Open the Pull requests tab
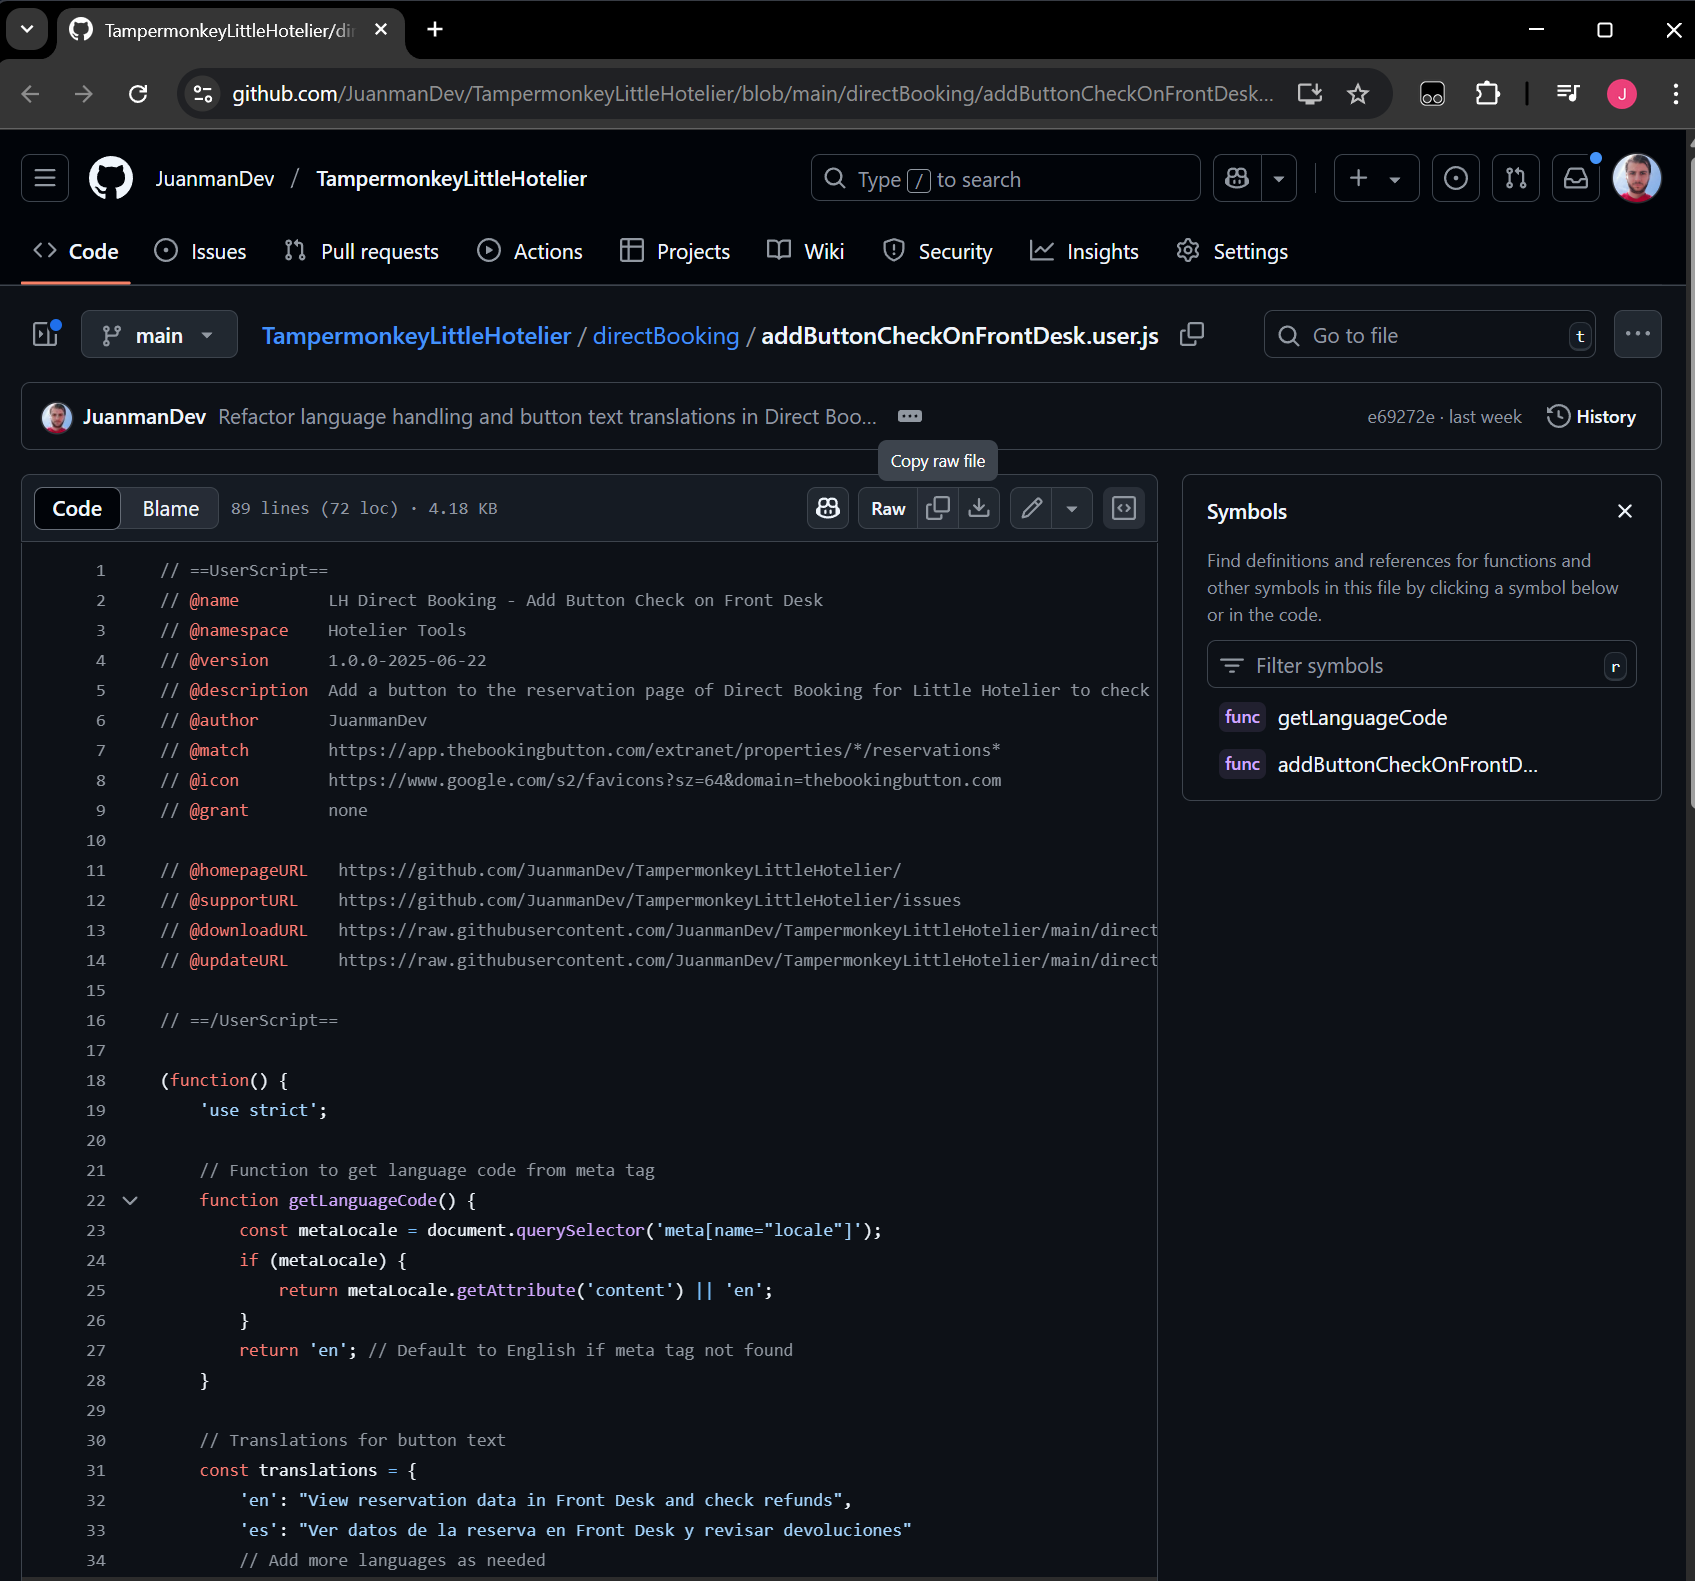1695x1581 pixels. click(362, 252)
